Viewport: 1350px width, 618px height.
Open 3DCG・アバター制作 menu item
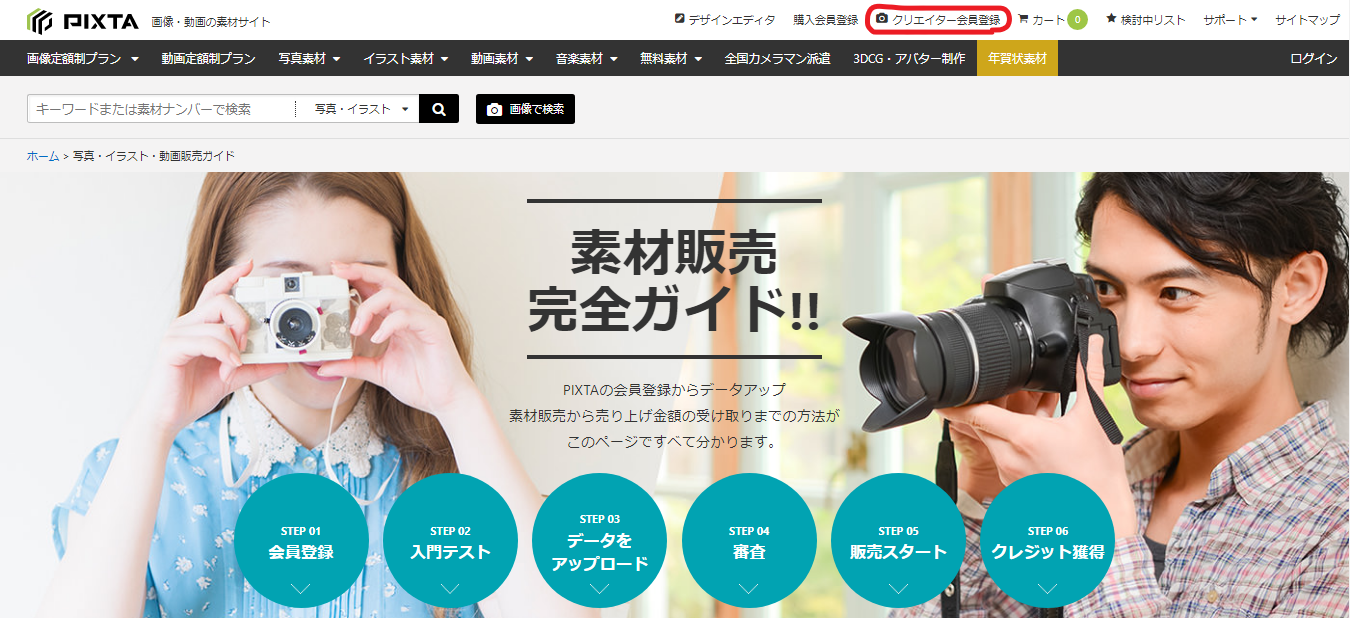909,58
